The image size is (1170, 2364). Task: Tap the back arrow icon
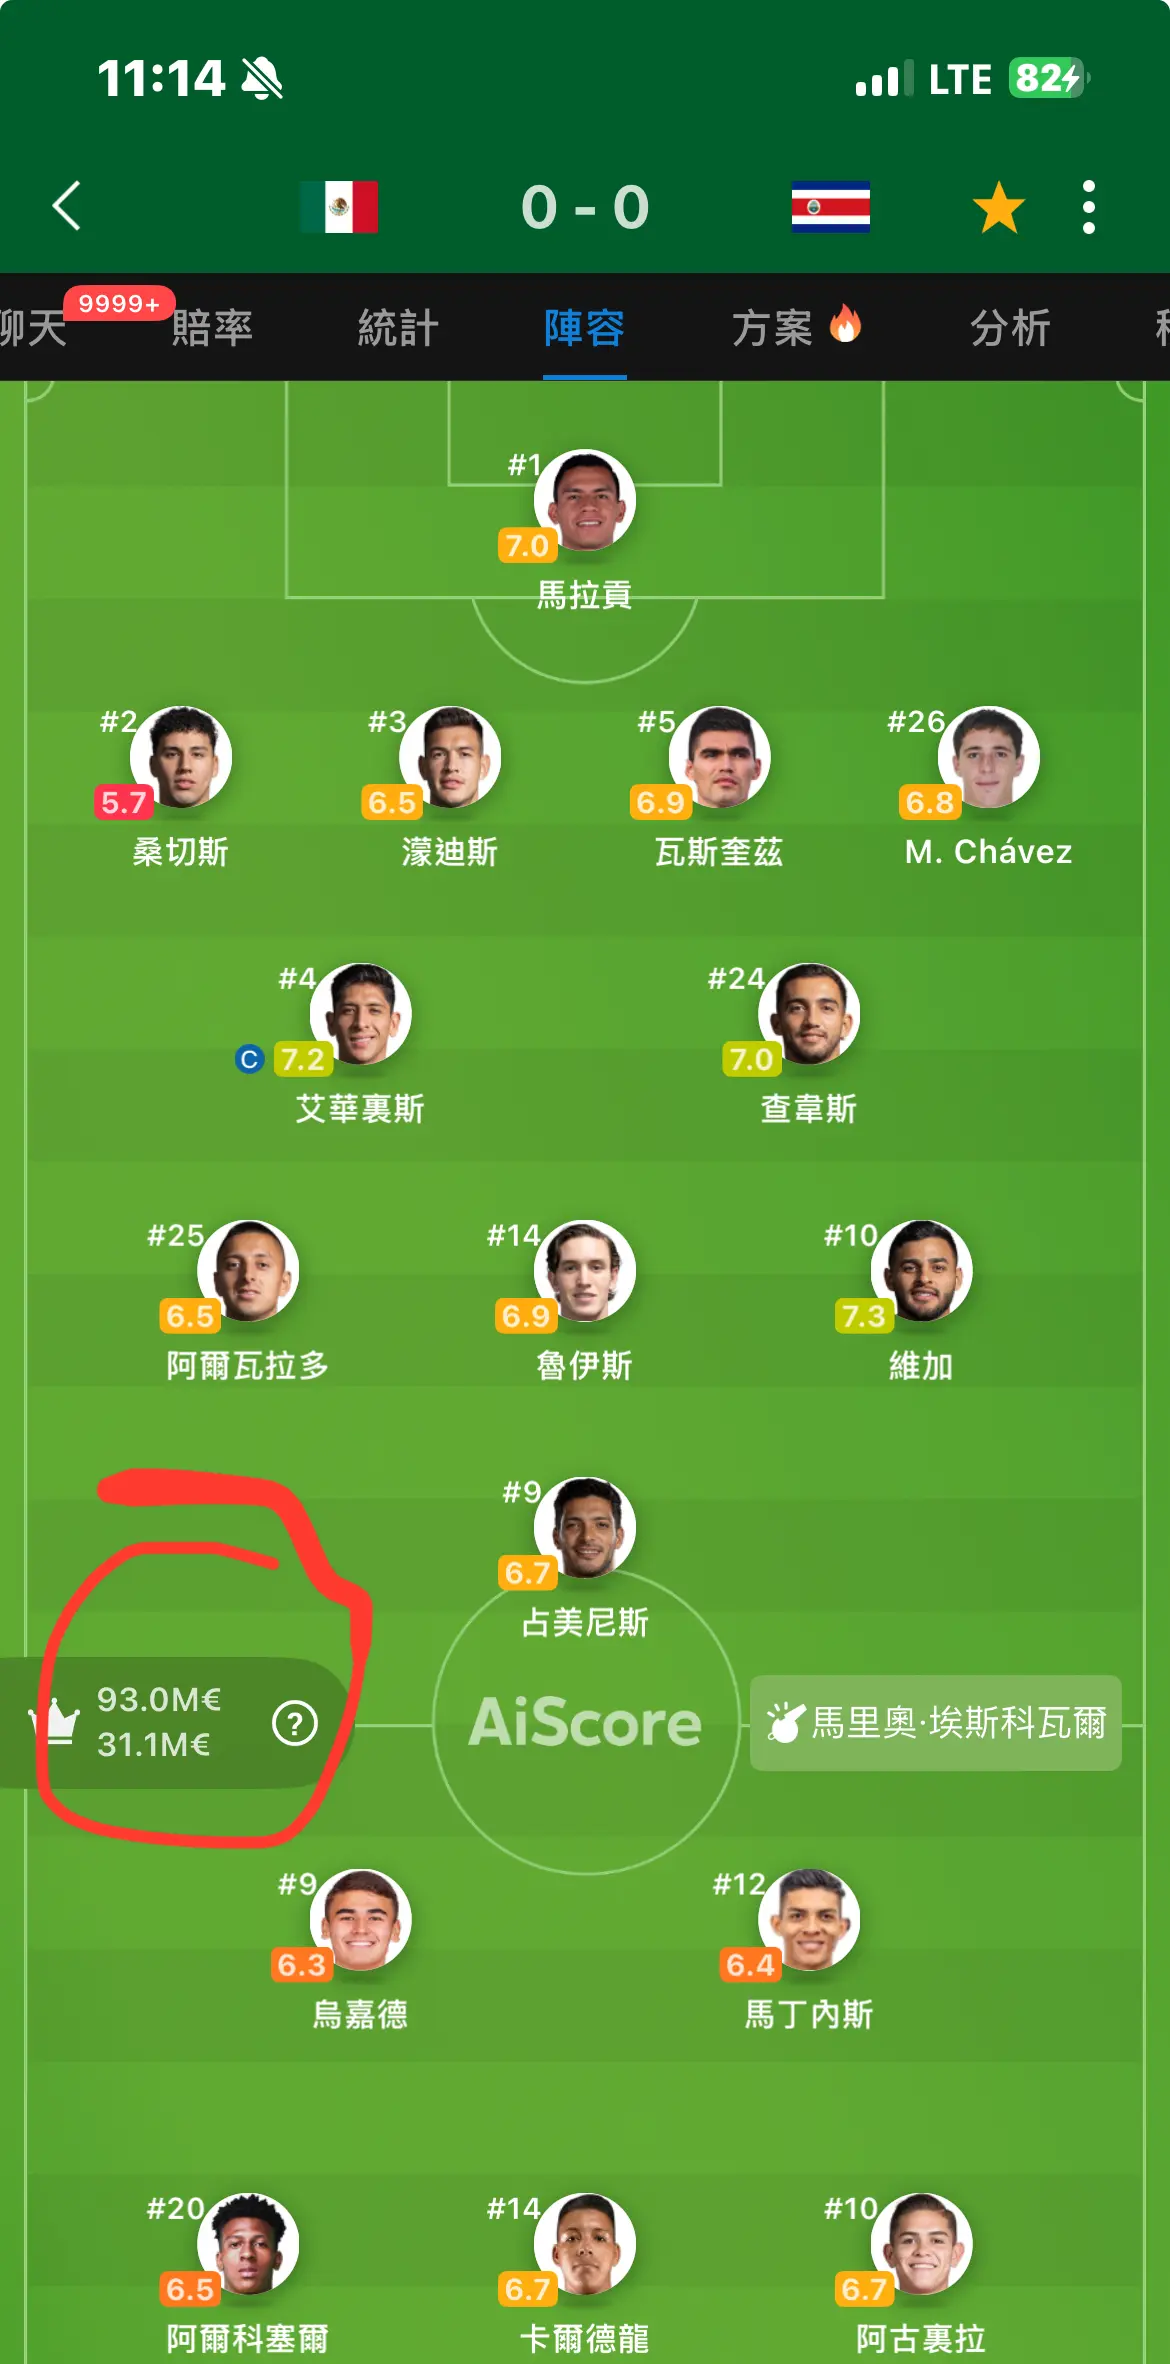pos(66,207)
